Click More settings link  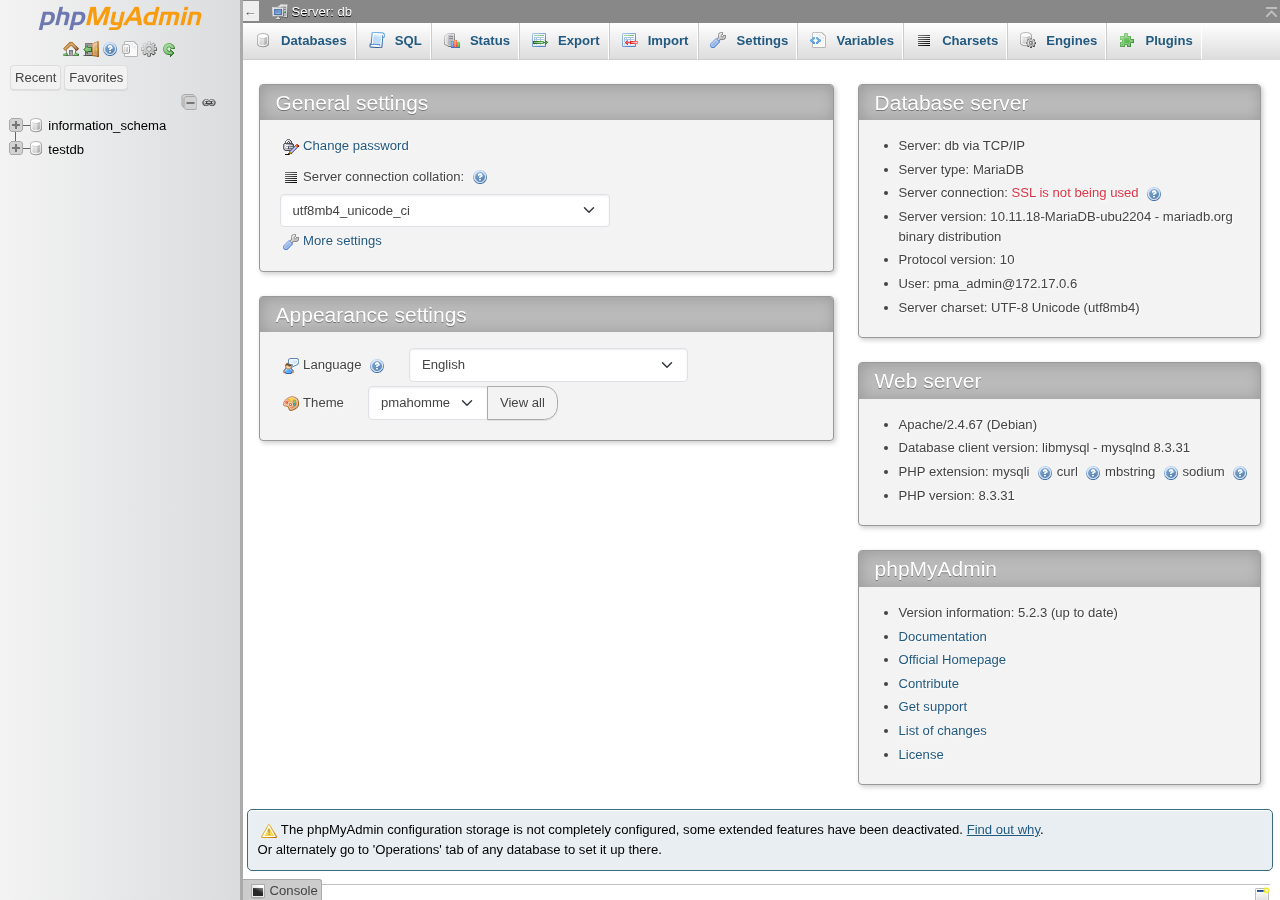pyautogui.click(x=342, y=241)
